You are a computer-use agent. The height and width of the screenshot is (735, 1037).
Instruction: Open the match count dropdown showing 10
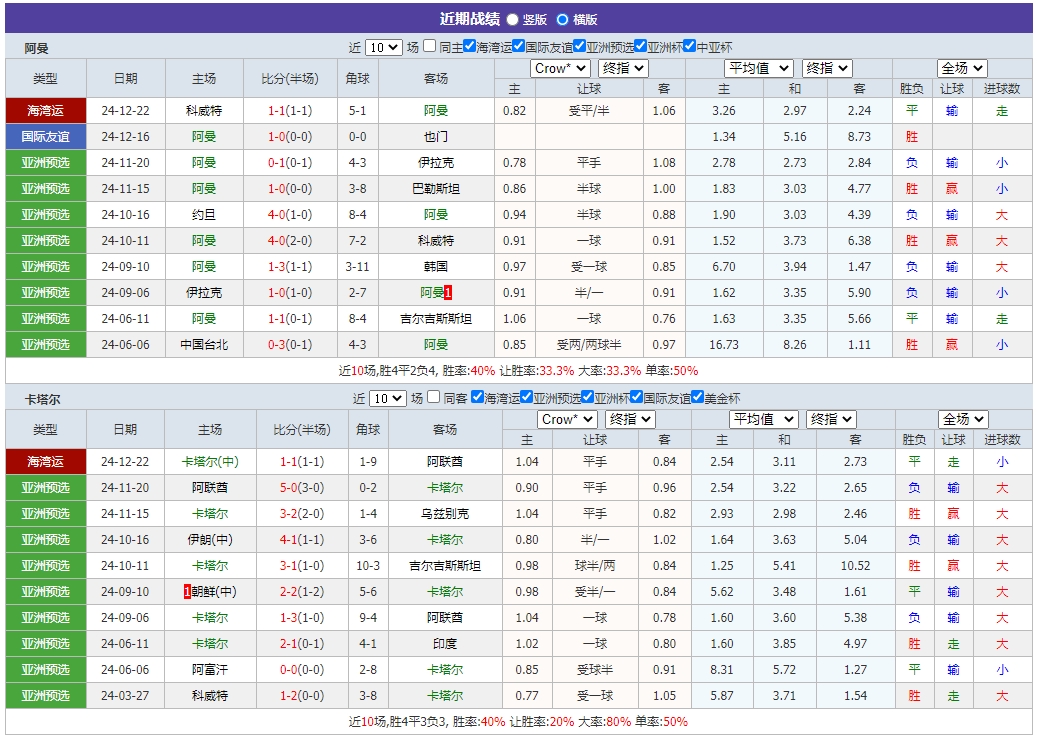(384, 46)
